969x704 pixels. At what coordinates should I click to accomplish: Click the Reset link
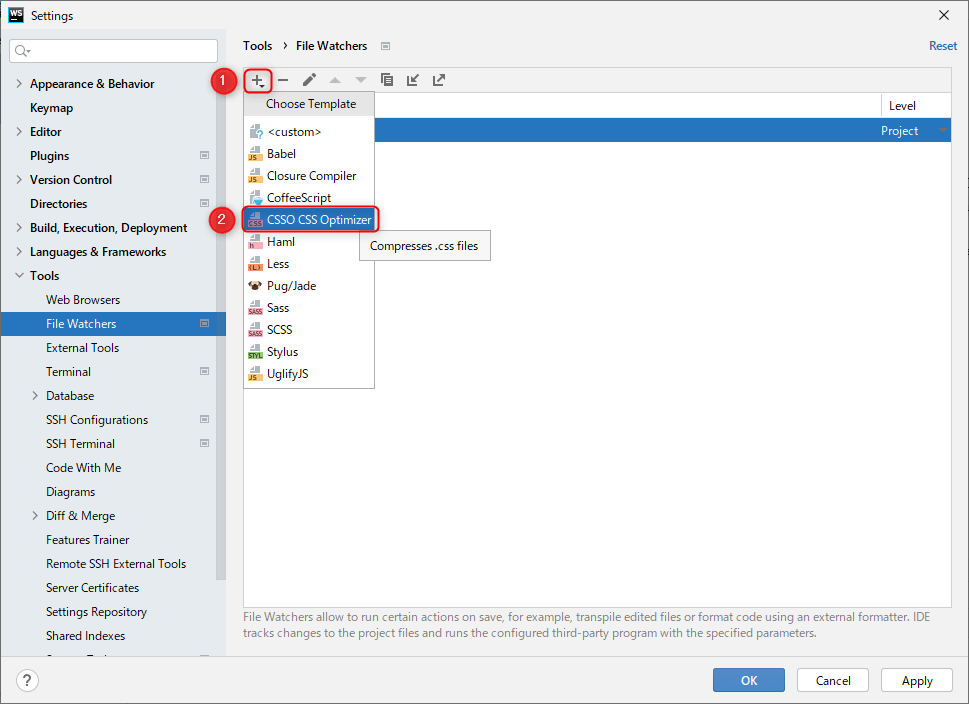943,46
